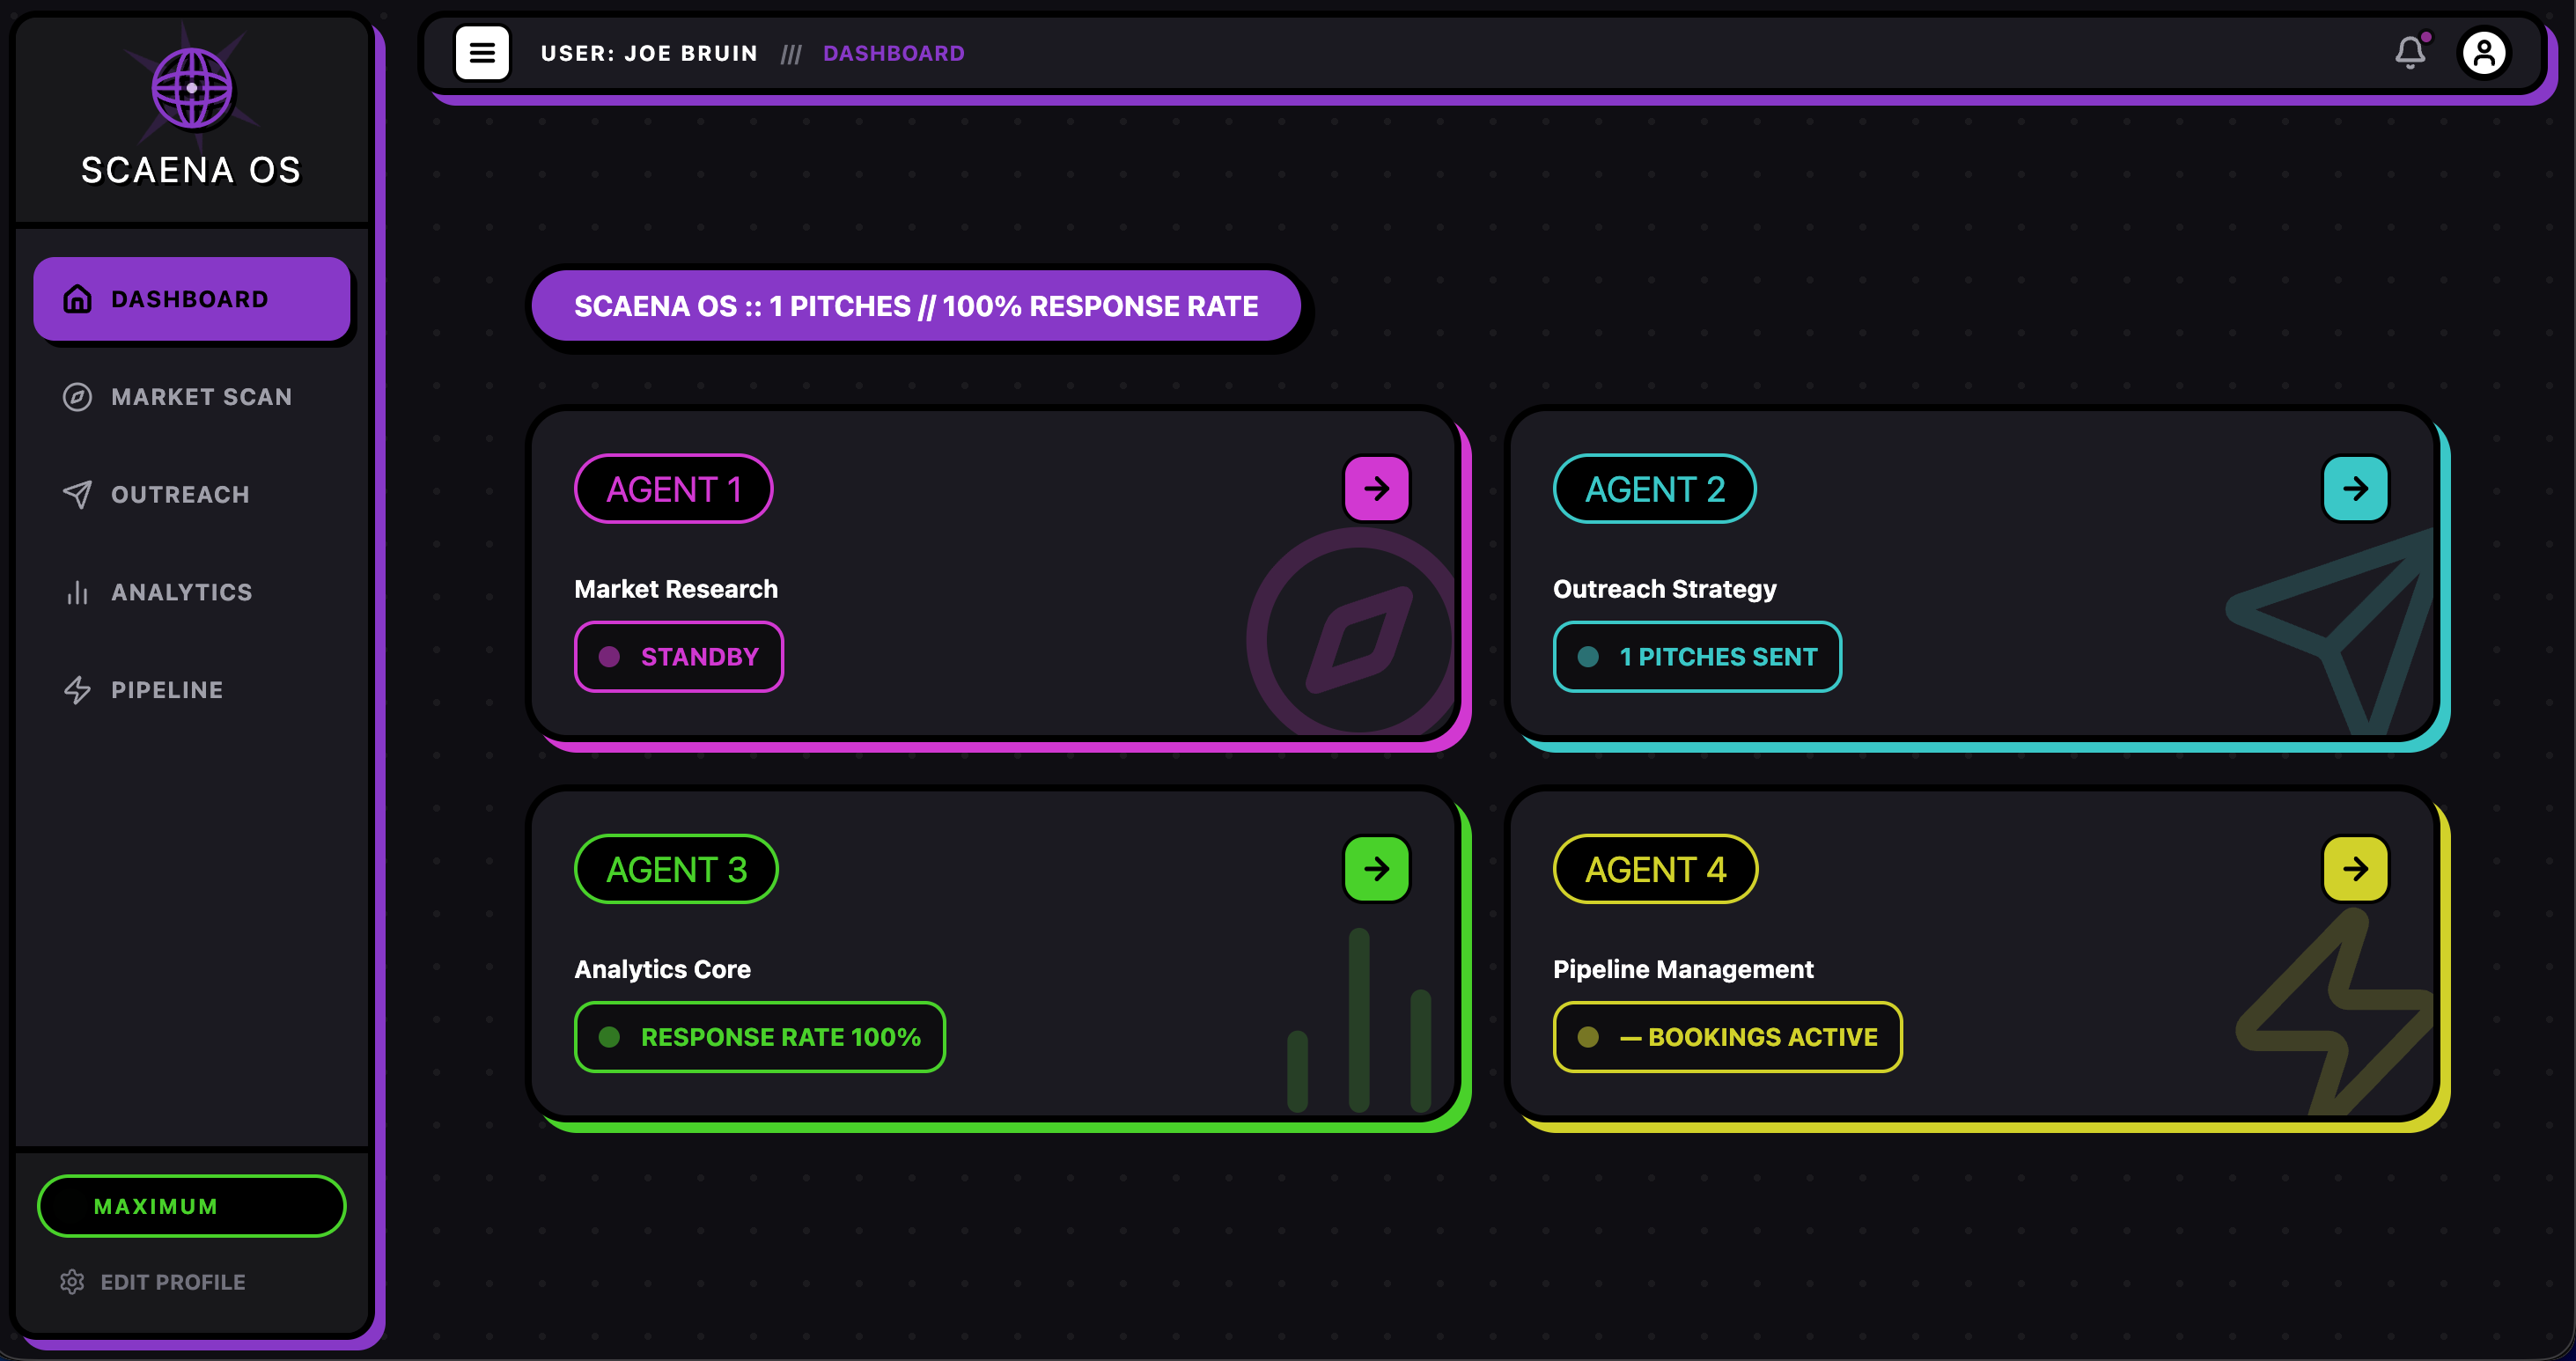
Task: Open Agent 1 with magenta arrow
Action: pos(1376,489)
